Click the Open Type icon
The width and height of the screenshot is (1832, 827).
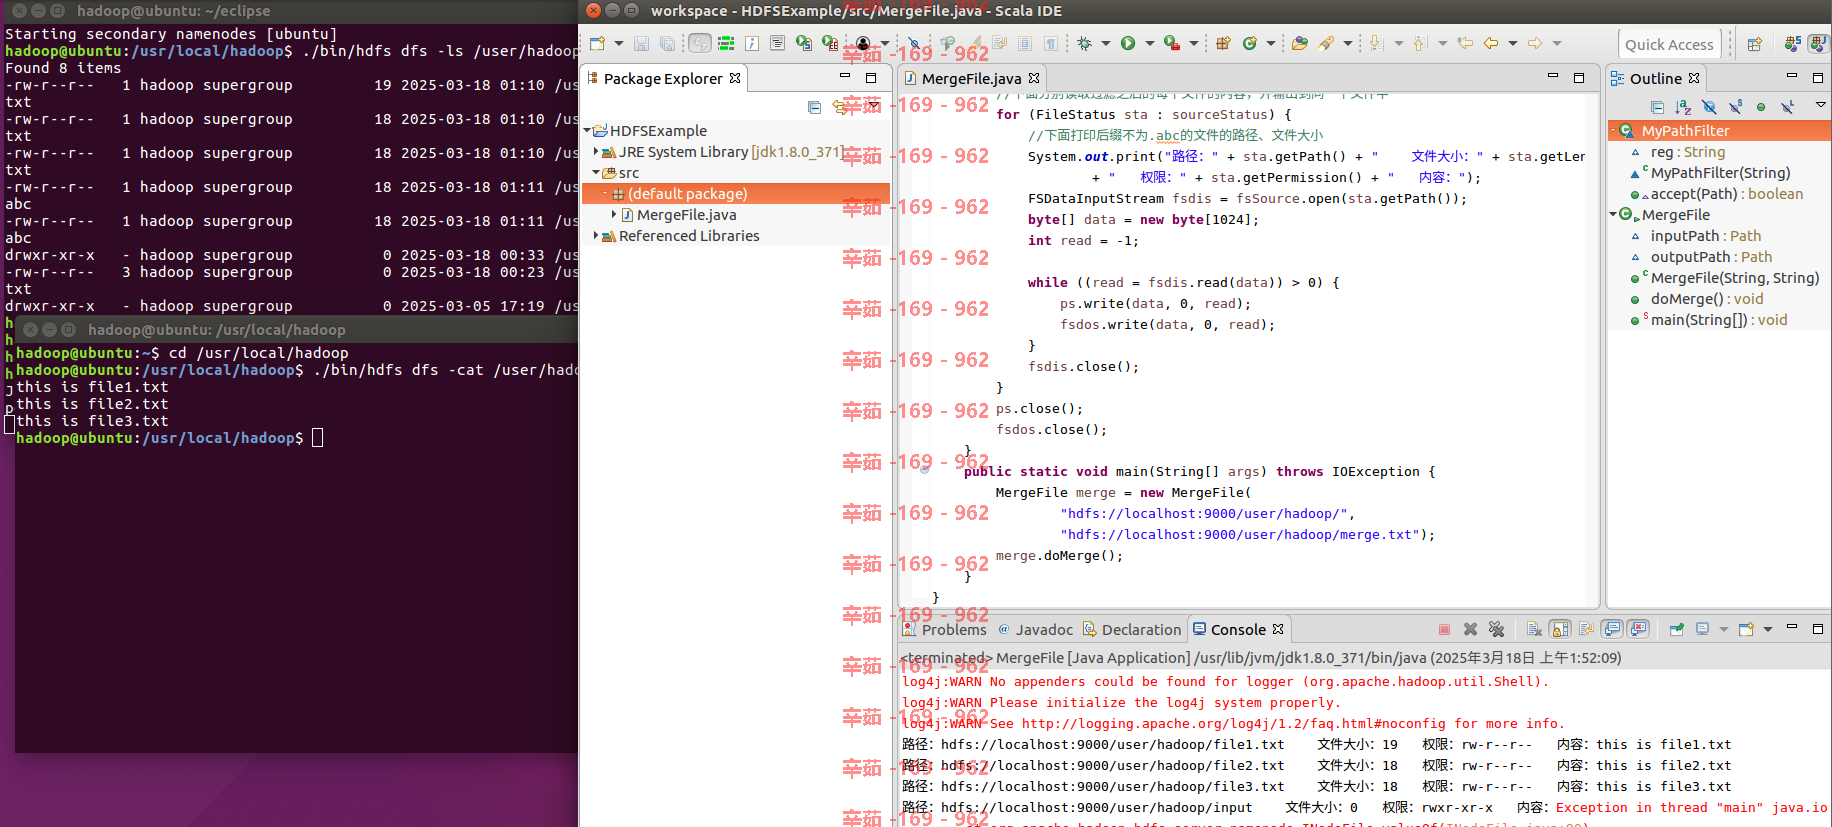pos(1299,43)
